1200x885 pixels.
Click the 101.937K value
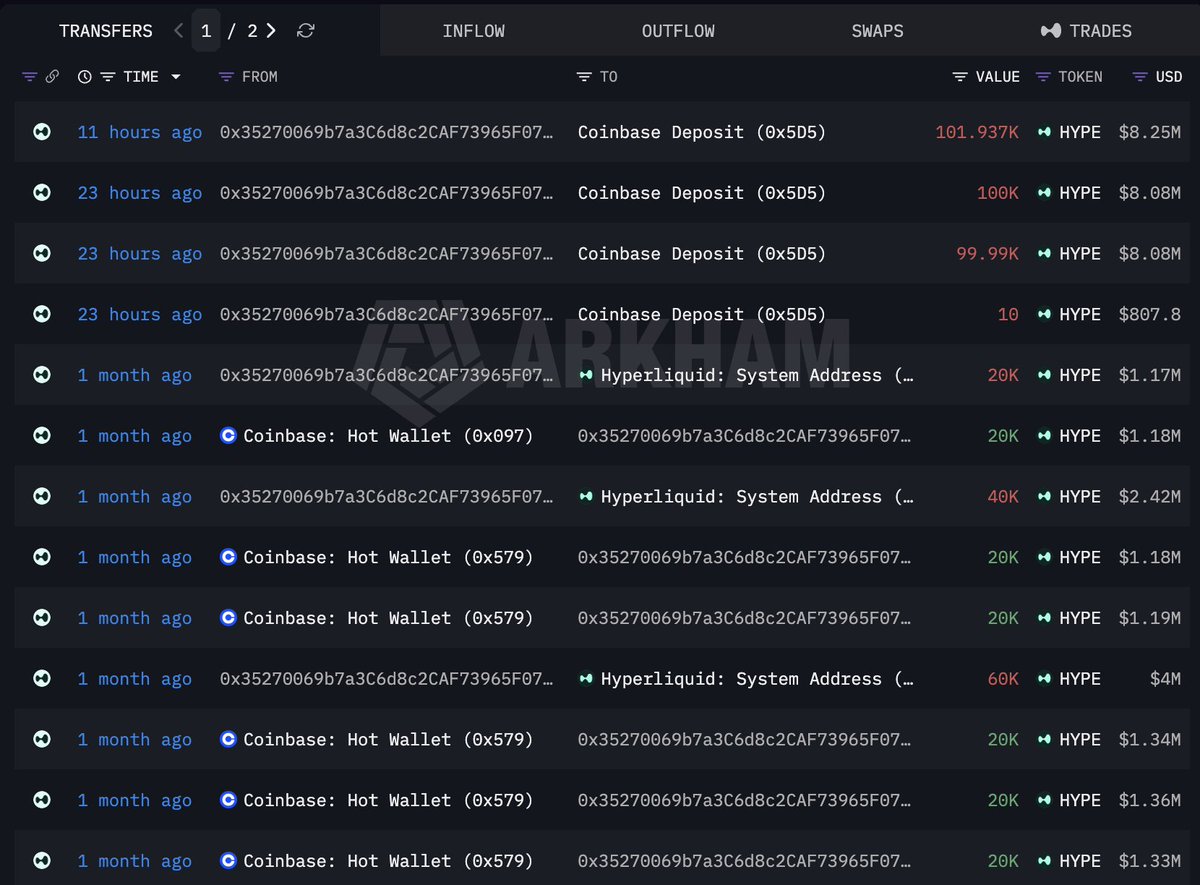click(977, 132)
